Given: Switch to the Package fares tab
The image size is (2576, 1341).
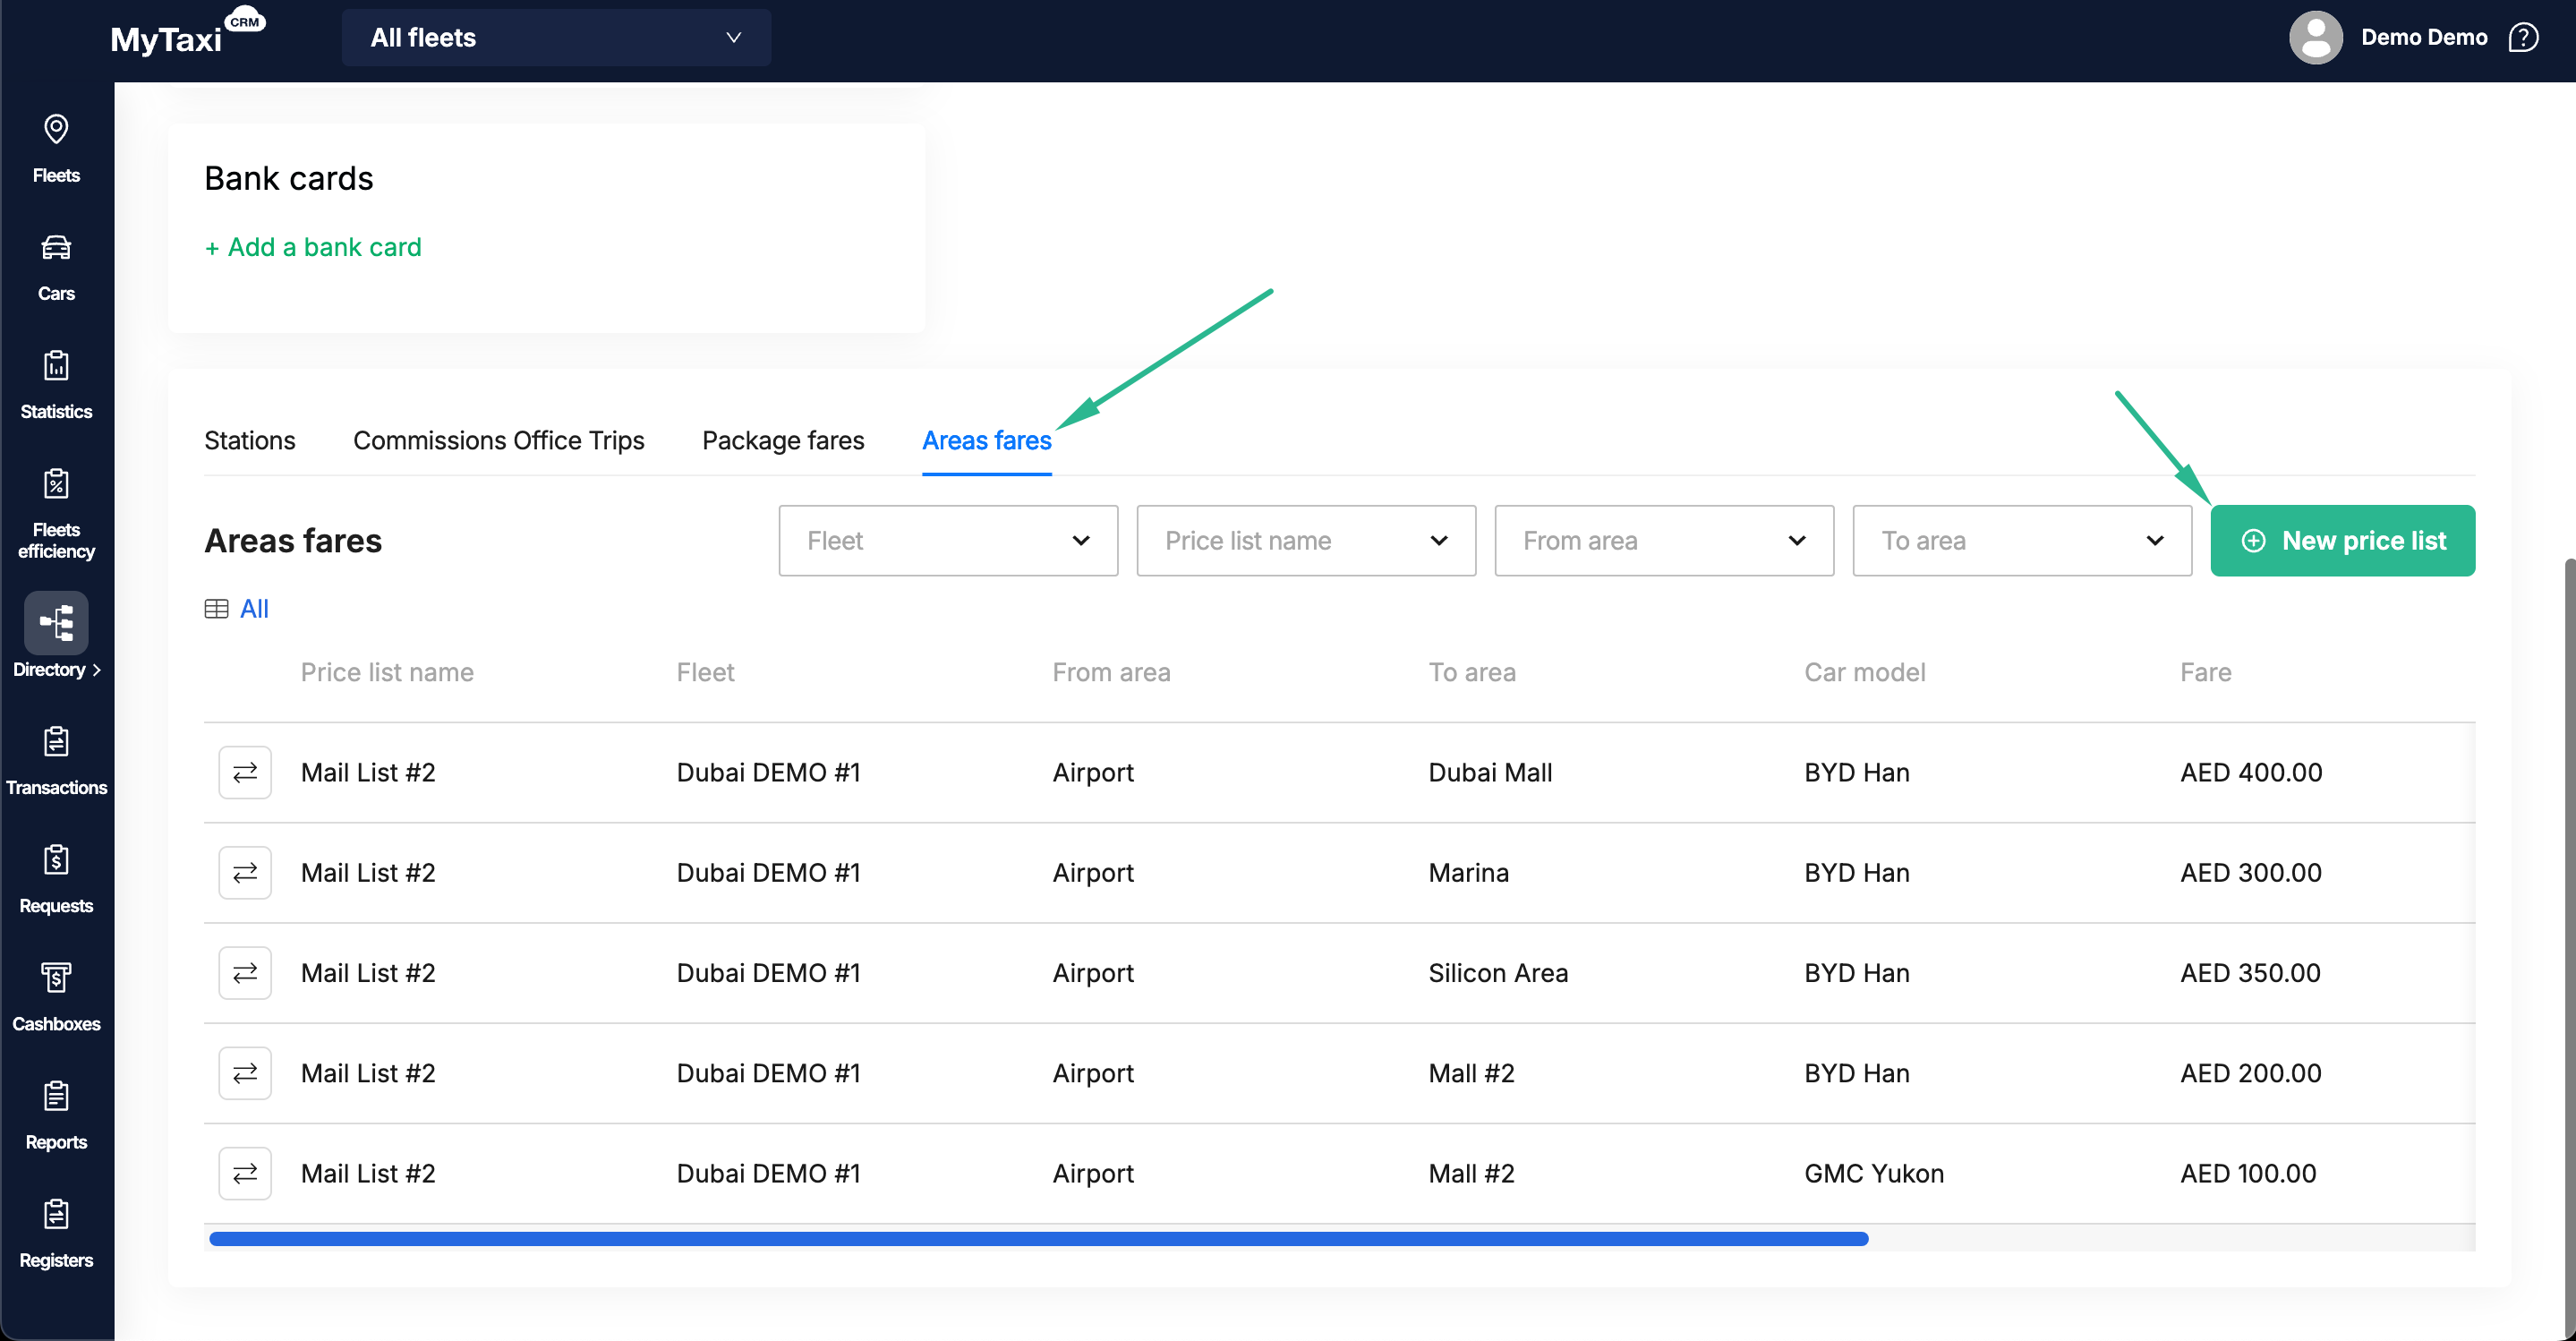Looking at the screenshot, I should (x=782, y=440).
